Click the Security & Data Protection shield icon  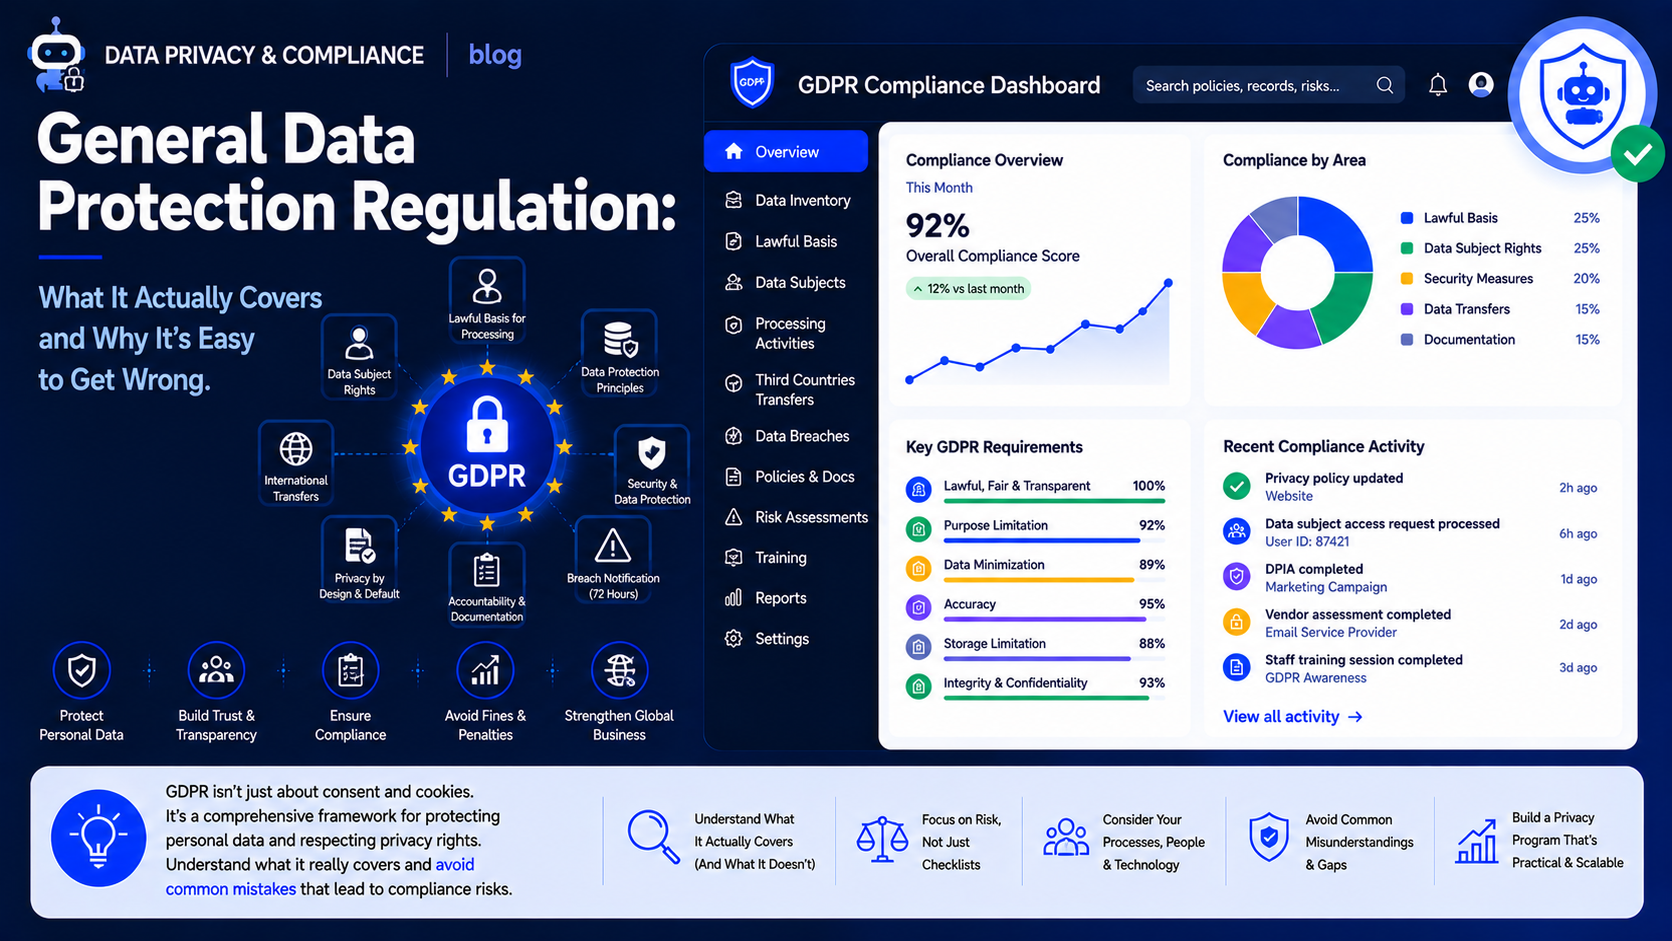tap(652, 453)
